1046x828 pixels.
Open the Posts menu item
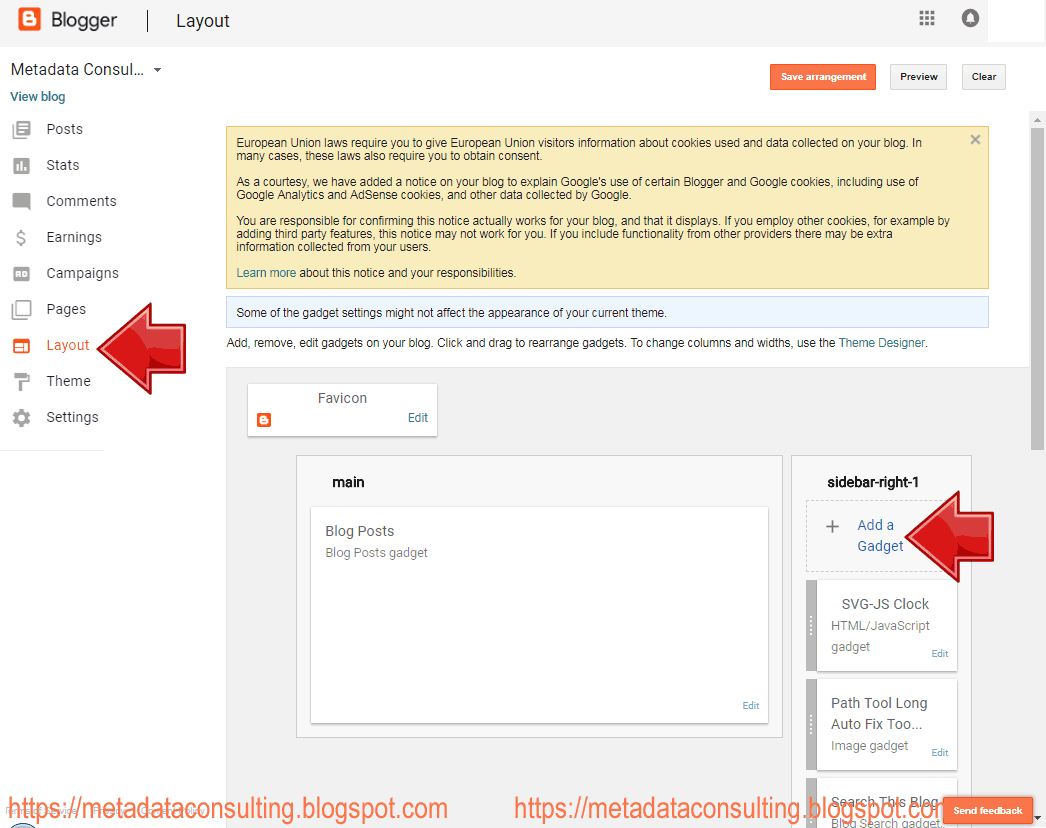click(x=65, y=129)
